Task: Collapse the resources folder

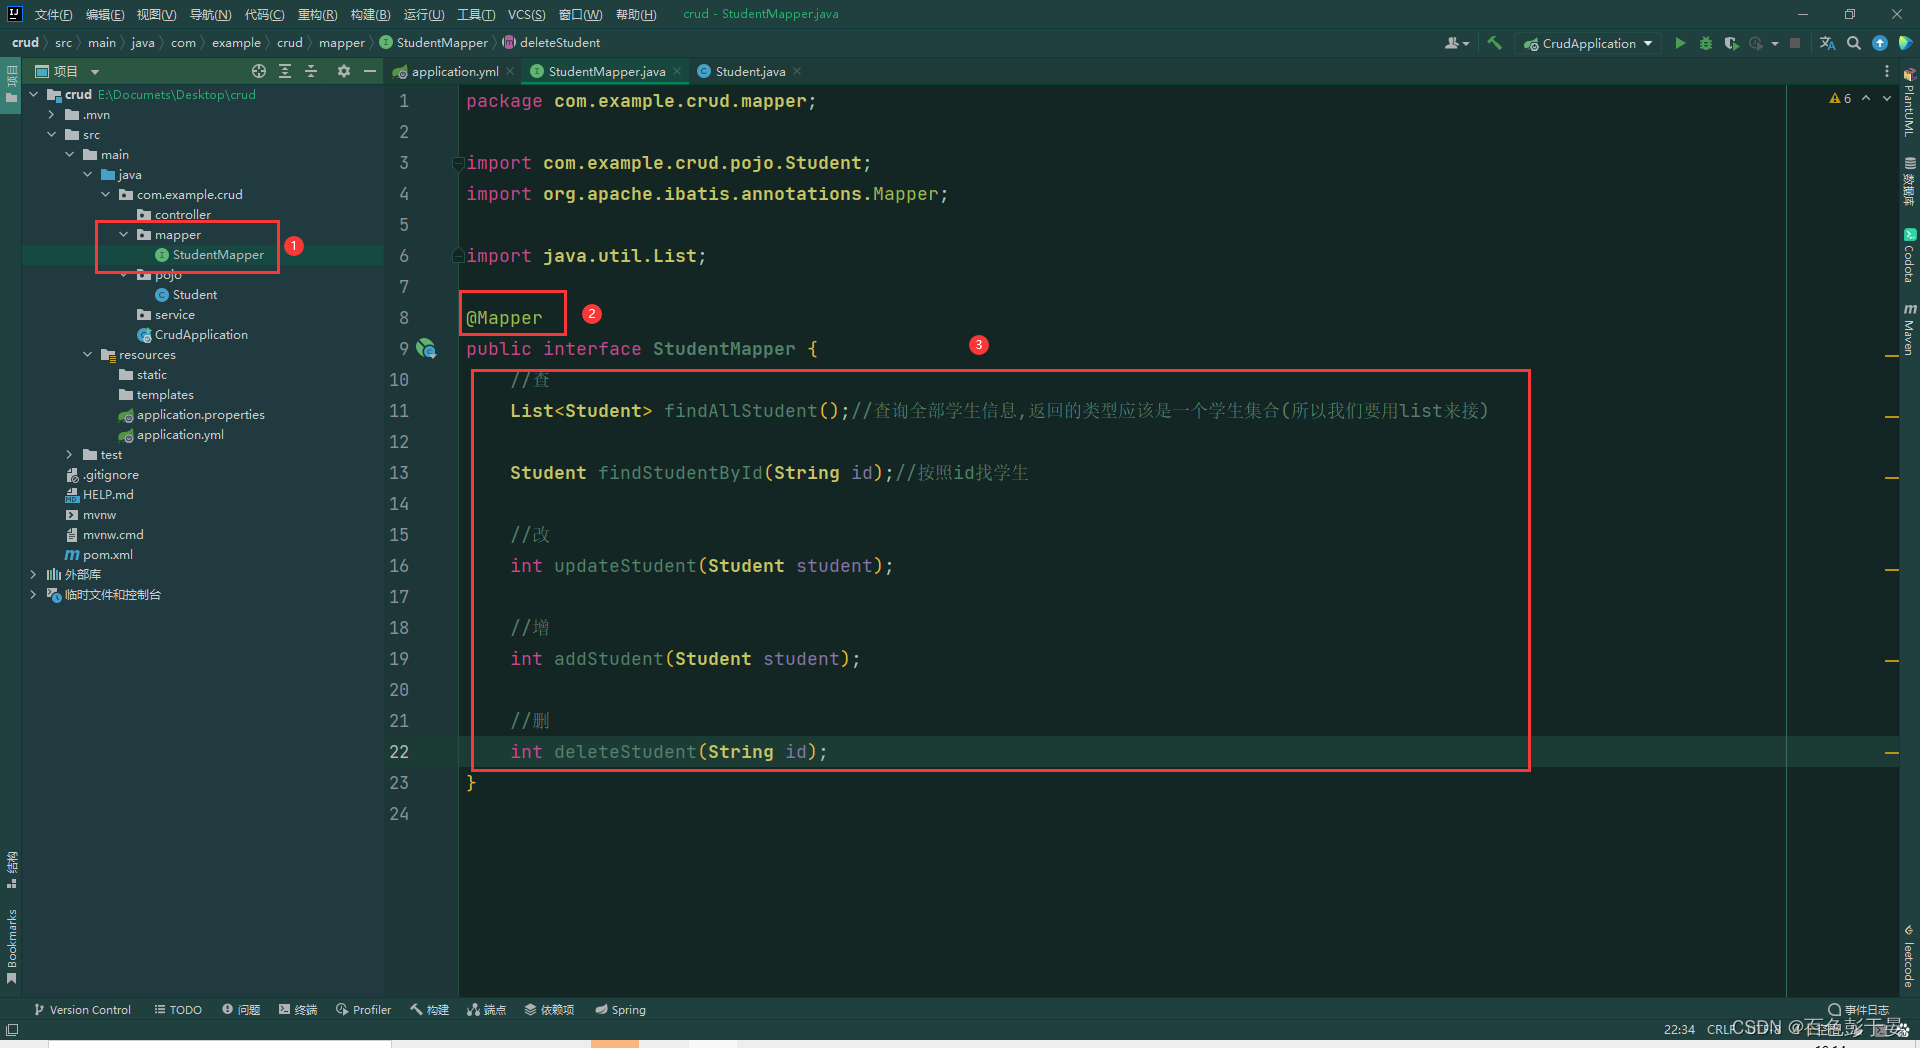Action: click(x=88, y=354)
